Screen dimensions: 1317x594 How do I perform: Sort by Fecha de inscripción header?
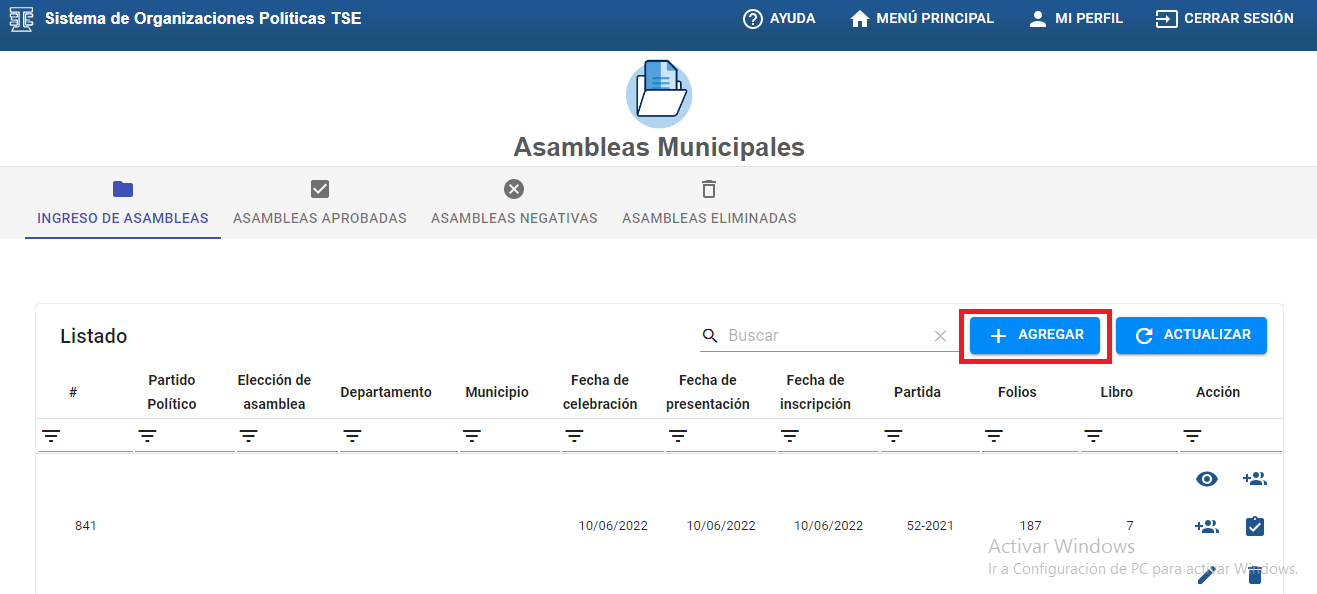(x=816, y=392)
